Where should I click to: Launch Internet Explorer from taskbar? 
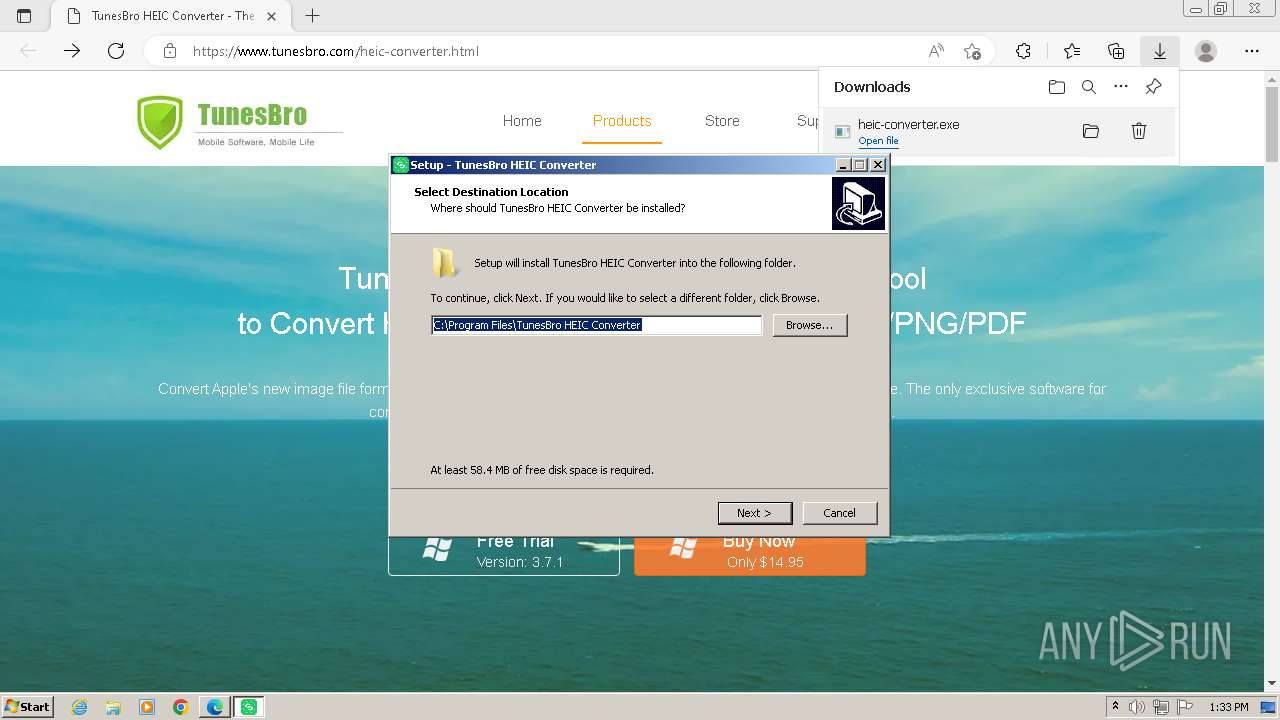click(80, 707)
